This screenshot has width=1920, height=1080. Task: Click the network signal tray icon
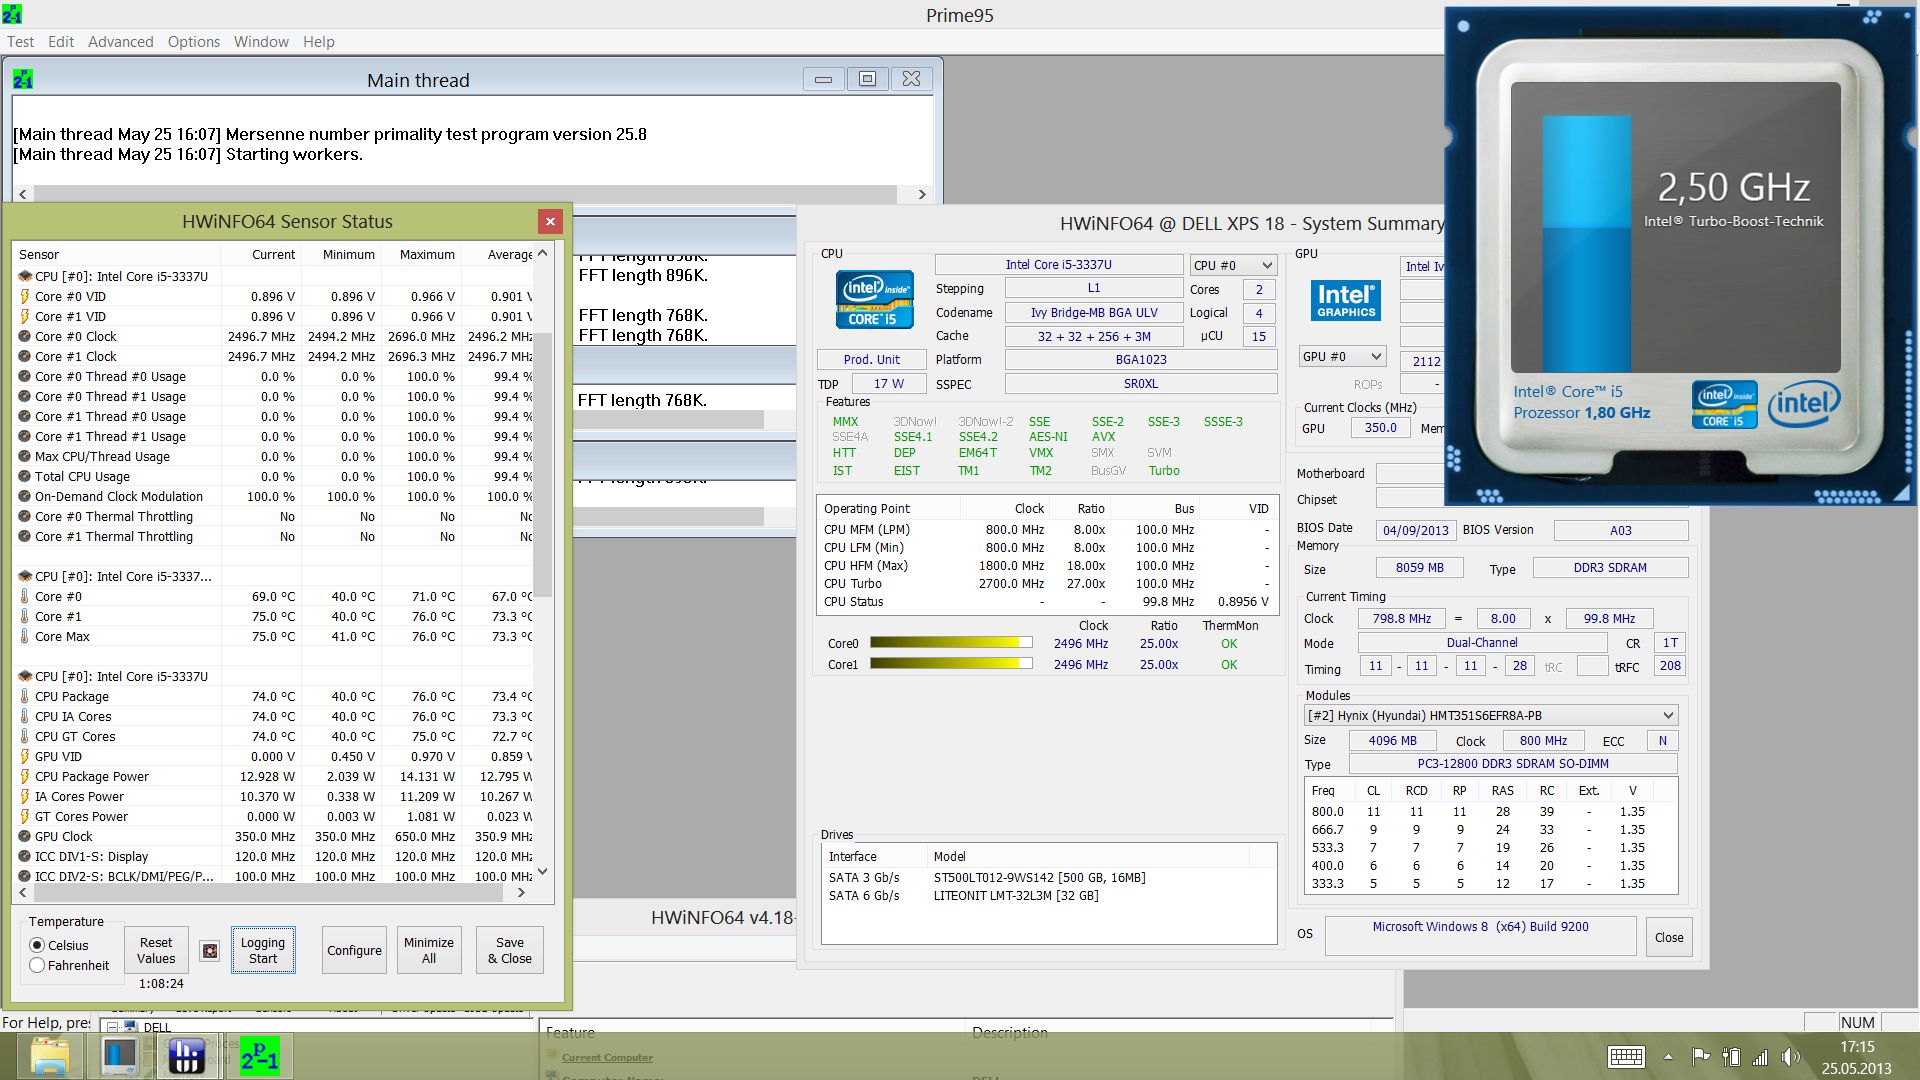(1760, 1057)
